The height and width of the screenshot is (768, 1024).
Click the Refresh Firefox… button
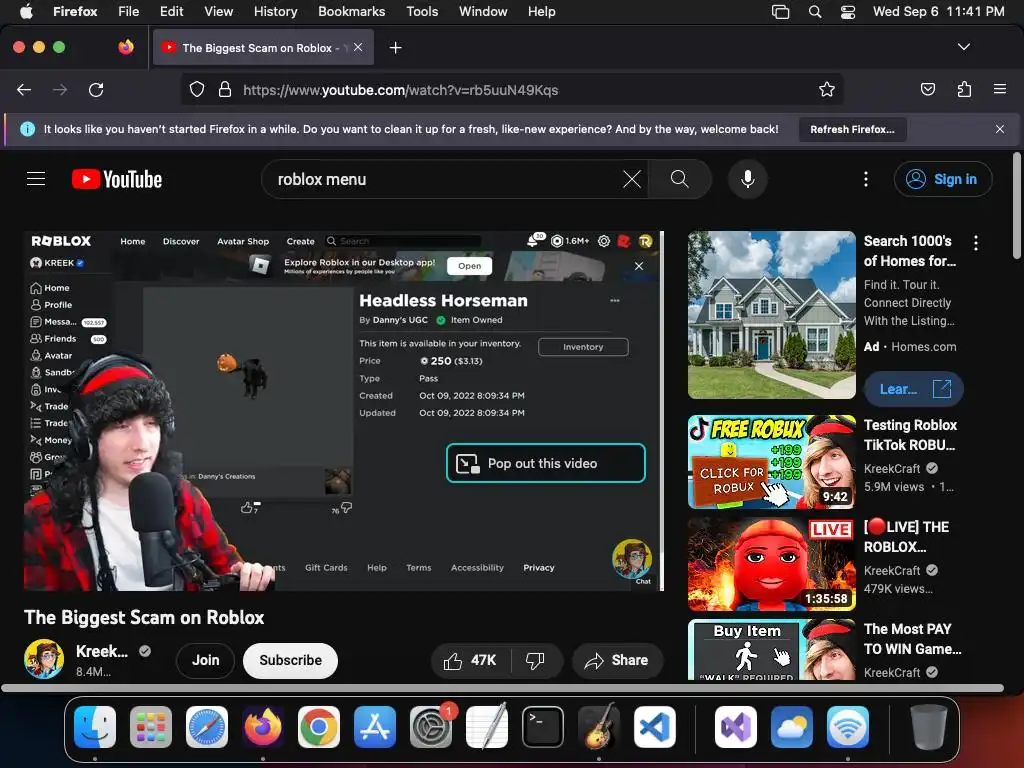(852, 129)
